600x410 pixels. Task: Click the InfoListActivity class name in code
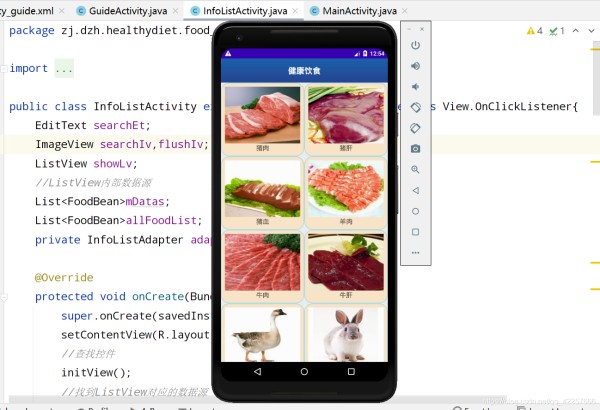pos(145,106)
